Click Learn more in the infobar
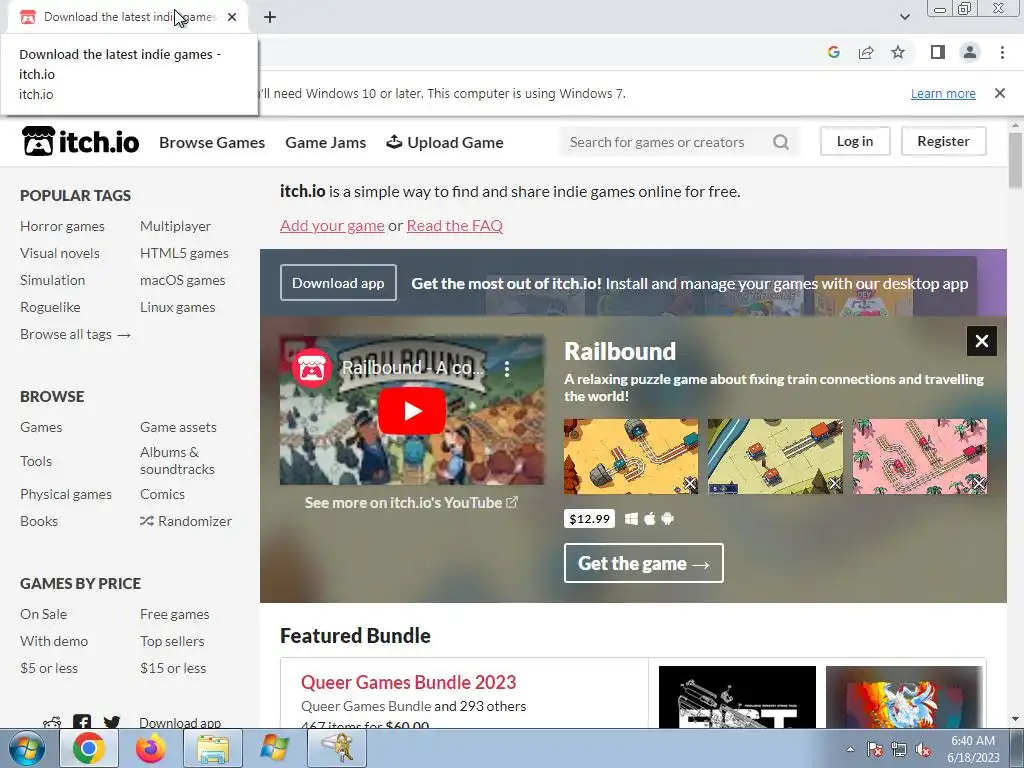 coord(943,93)
